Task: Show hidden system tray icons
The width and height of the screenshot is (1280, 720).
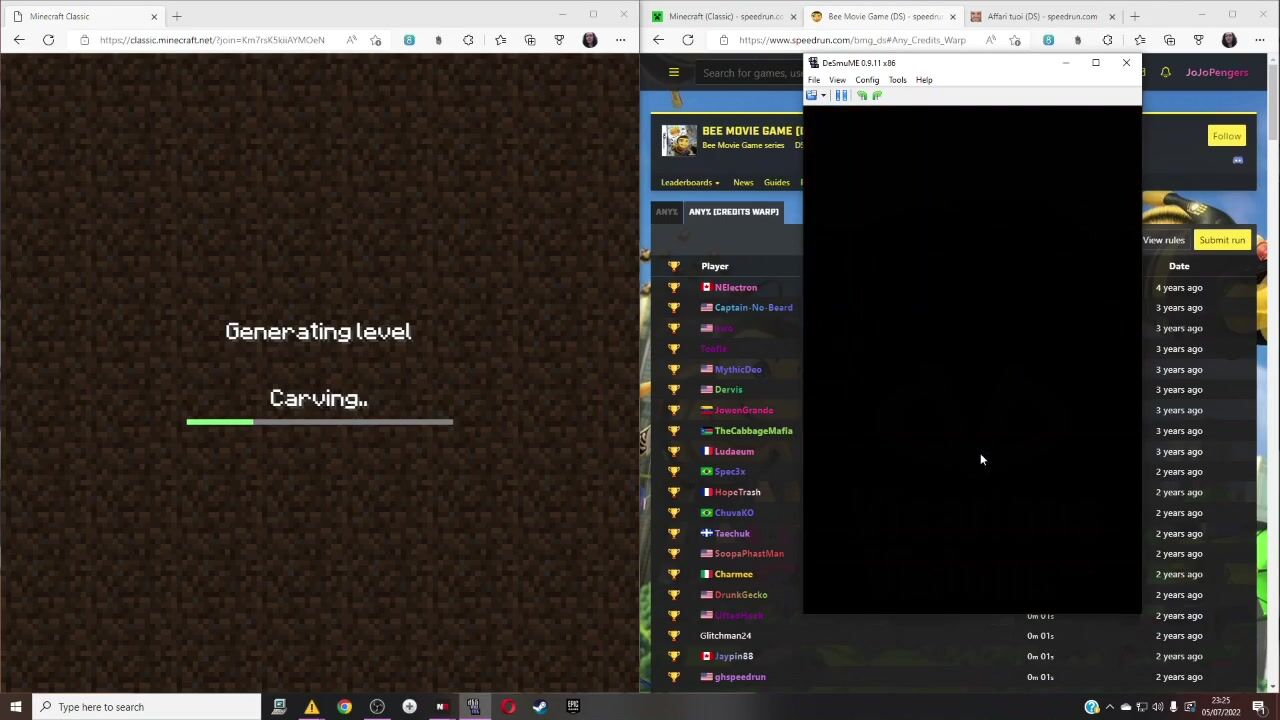Action: tap(1109, 707)
